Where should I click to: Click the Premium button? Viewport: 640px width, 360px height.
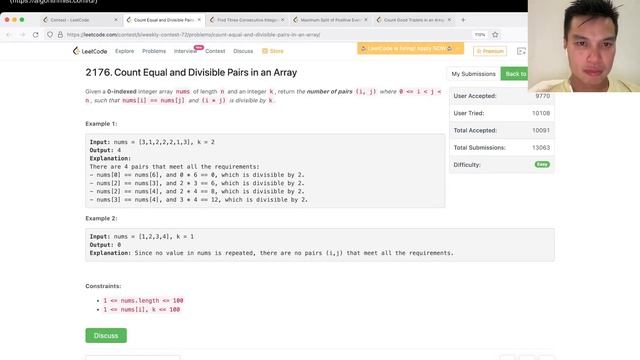tap(490, 51)
